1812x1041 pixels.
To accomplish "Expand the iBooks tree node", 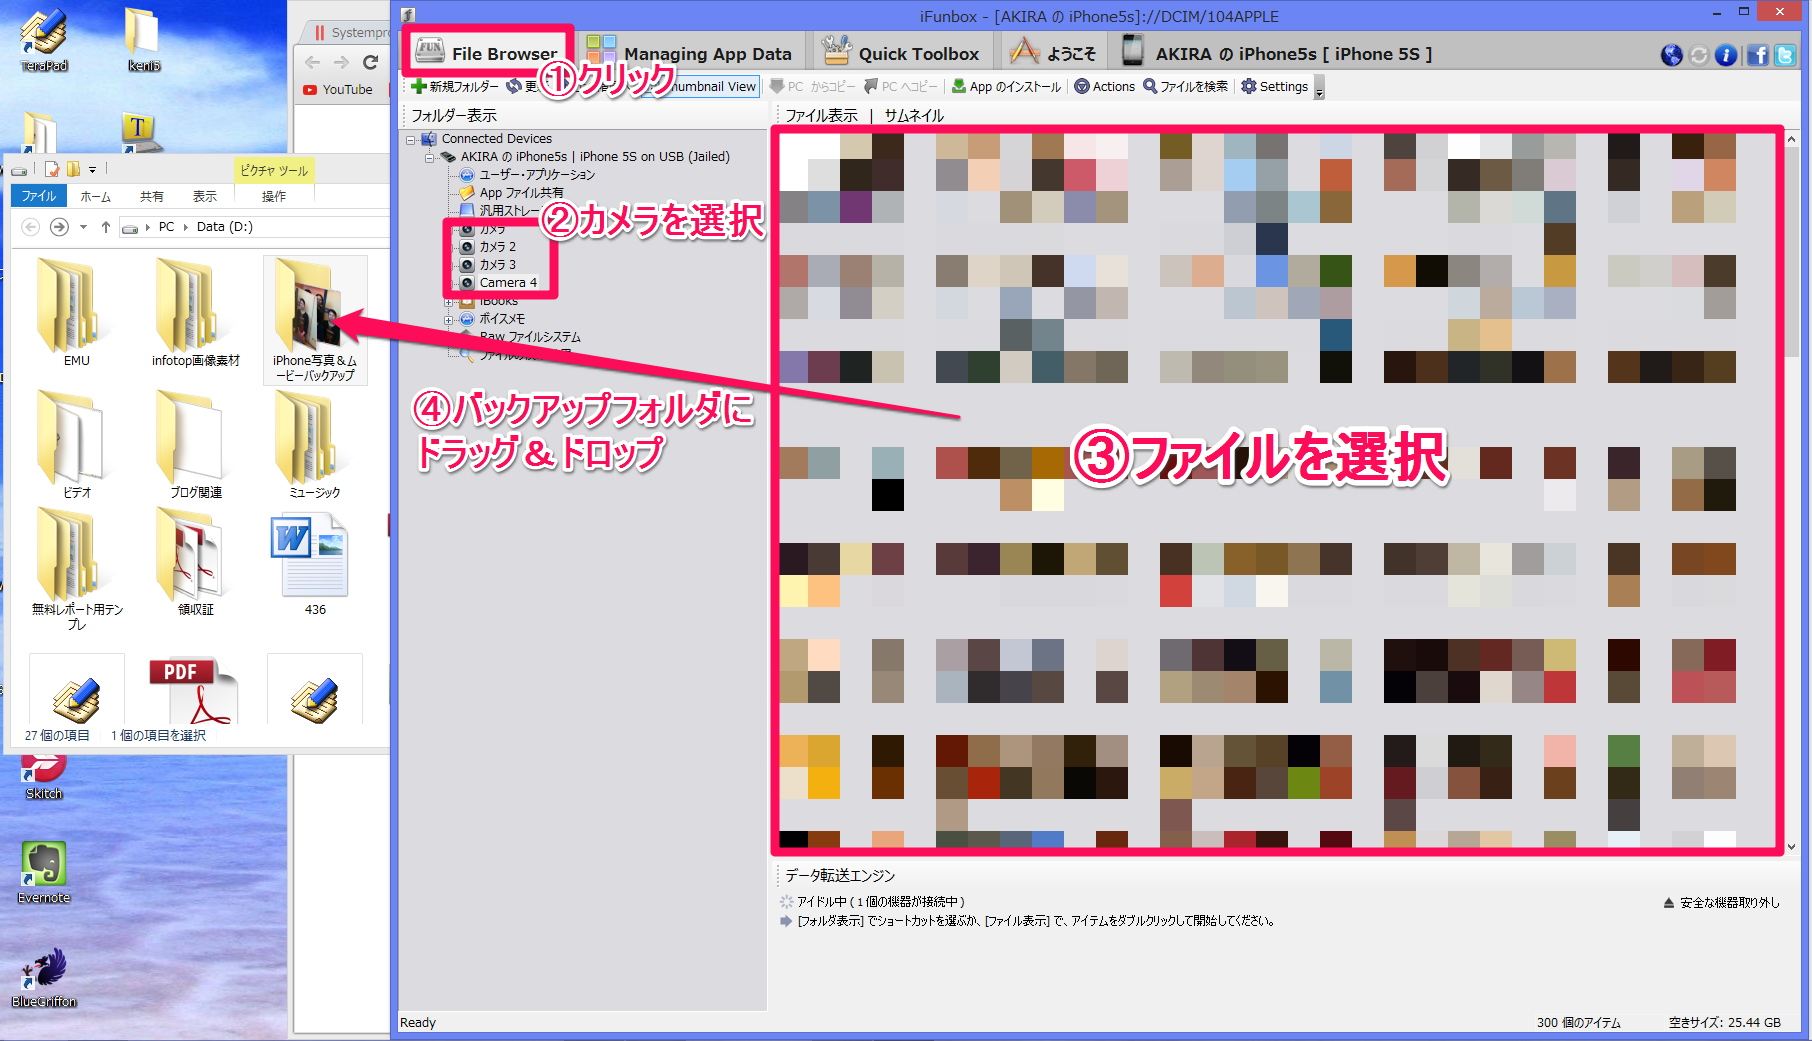I will pyautogui.click(x=448, y=302).
